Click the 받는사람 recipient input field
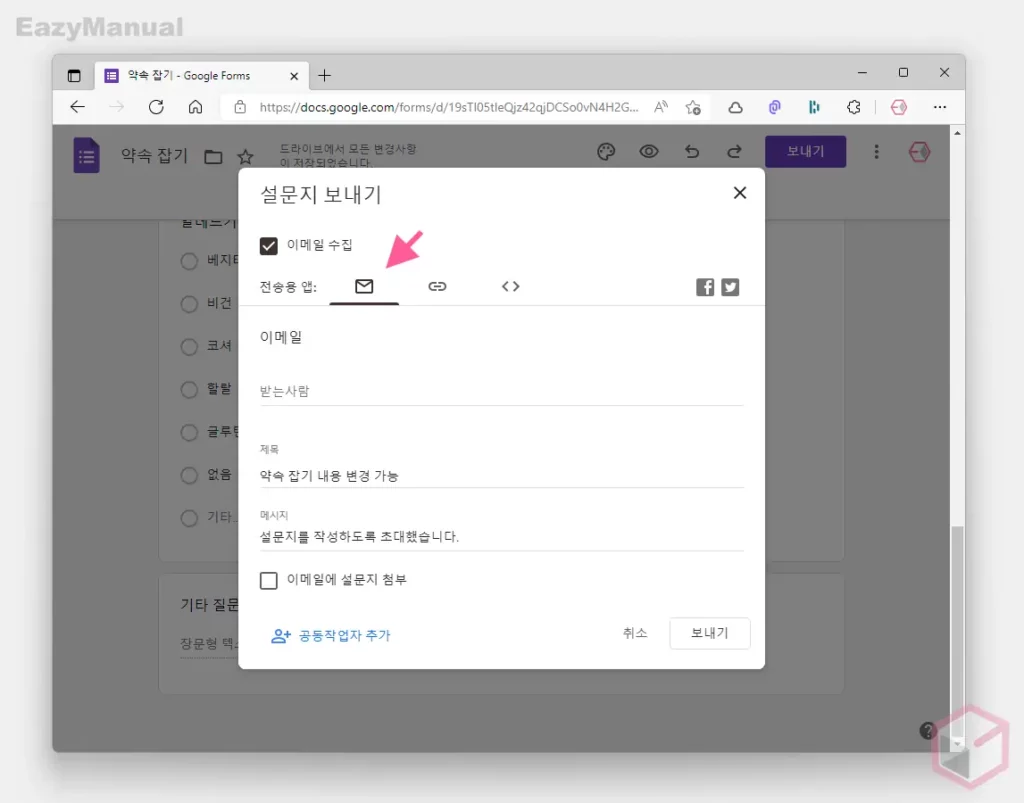Image resolution: width=1024 pixels, height=803 pixels. (500, 391)
